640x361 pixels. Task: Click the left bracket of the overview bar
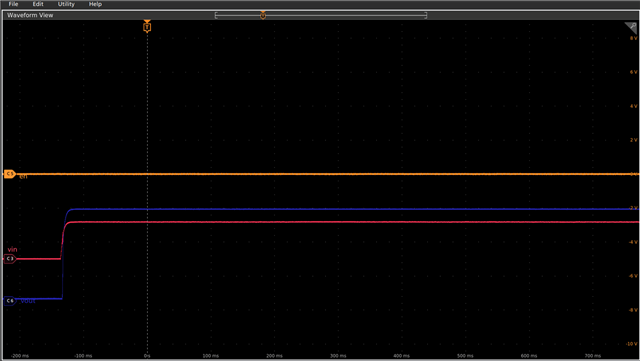[x=216, y=16]
